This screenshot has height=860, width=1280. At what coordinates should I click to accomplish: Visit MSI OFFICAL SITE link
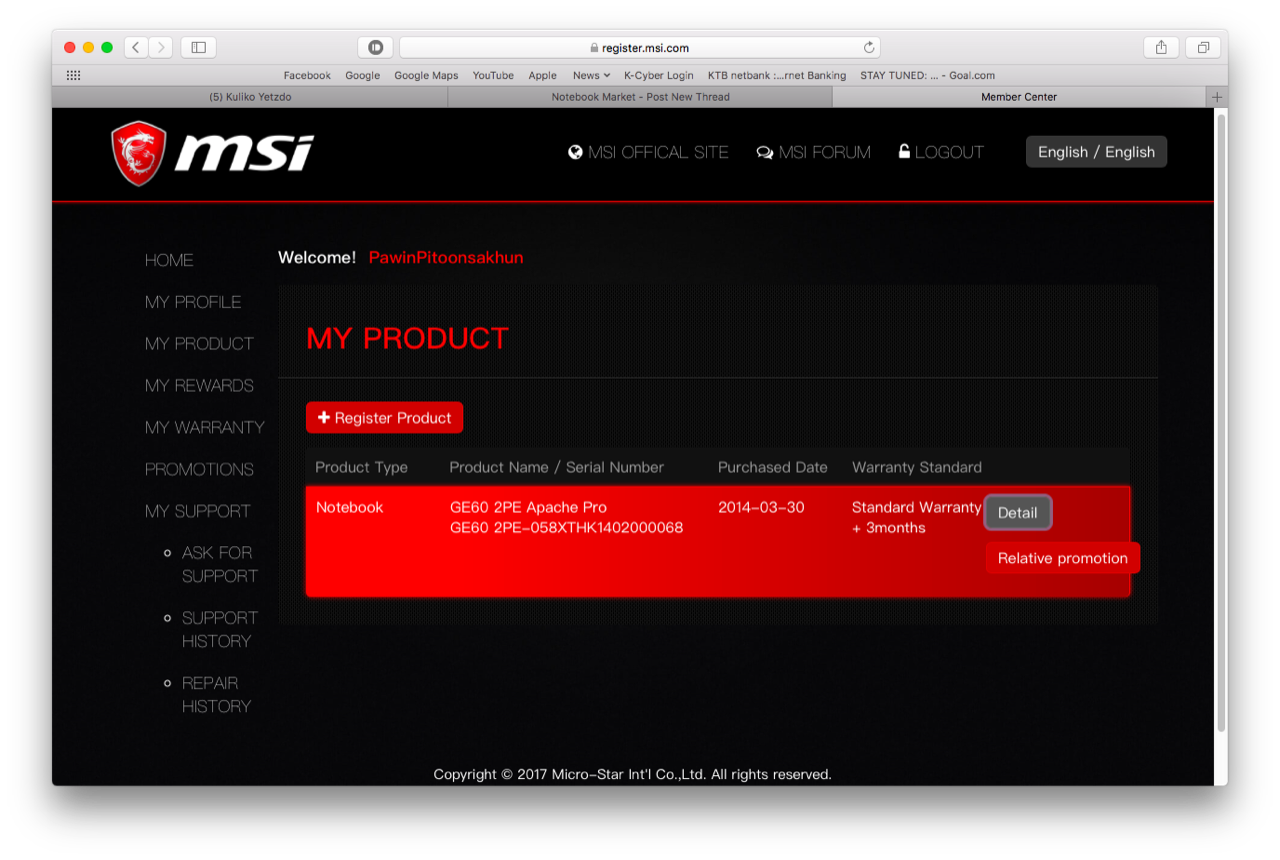click(648, 152)
